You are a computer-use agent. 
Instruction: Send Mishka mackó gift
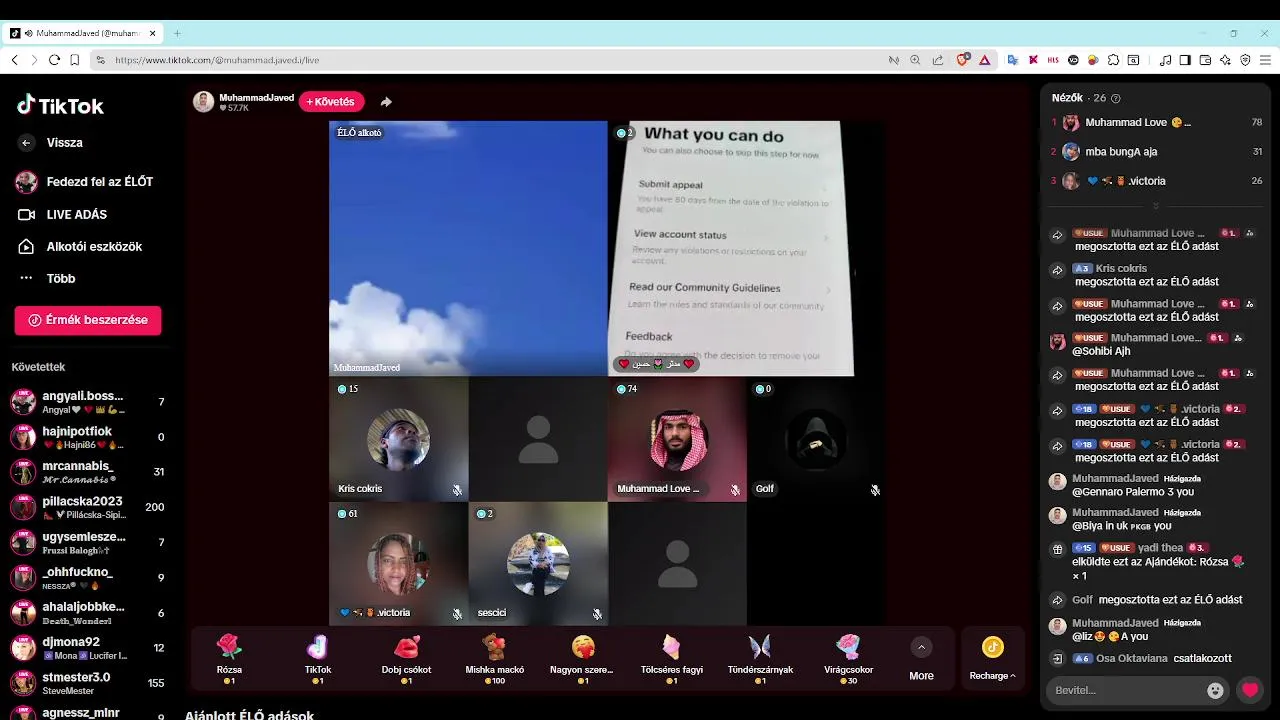[494, 658]
